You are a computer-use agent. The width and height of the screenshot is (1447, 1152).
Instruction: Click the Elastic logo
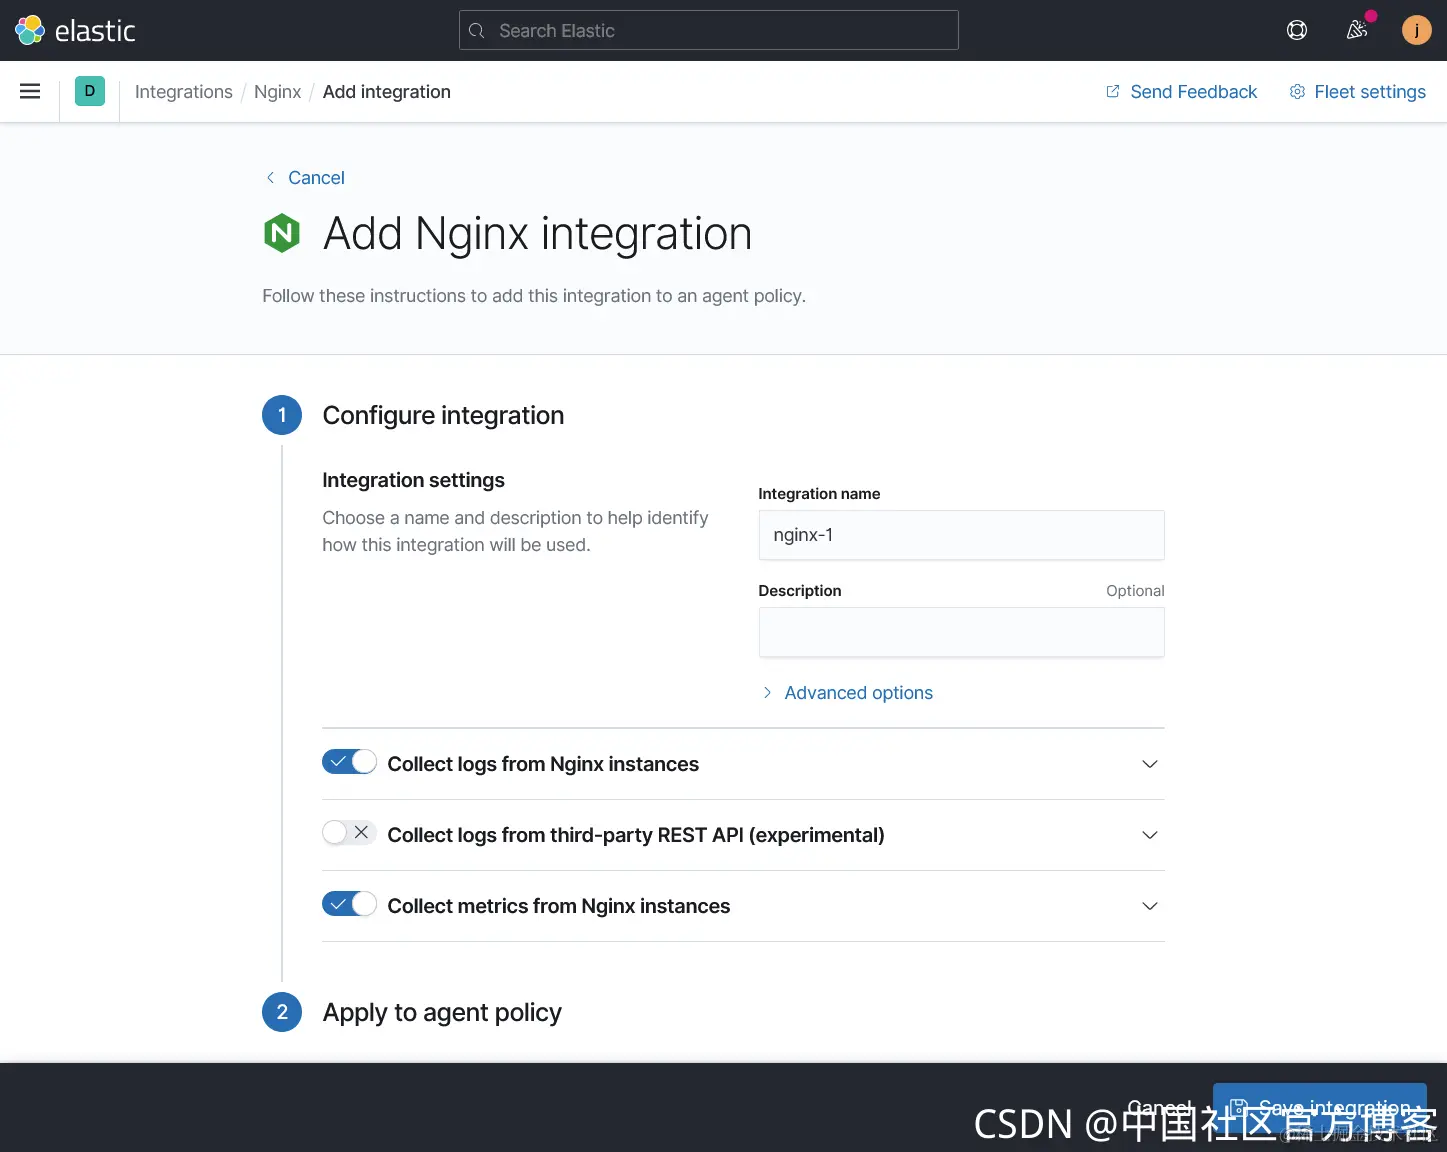pos(75,30)
